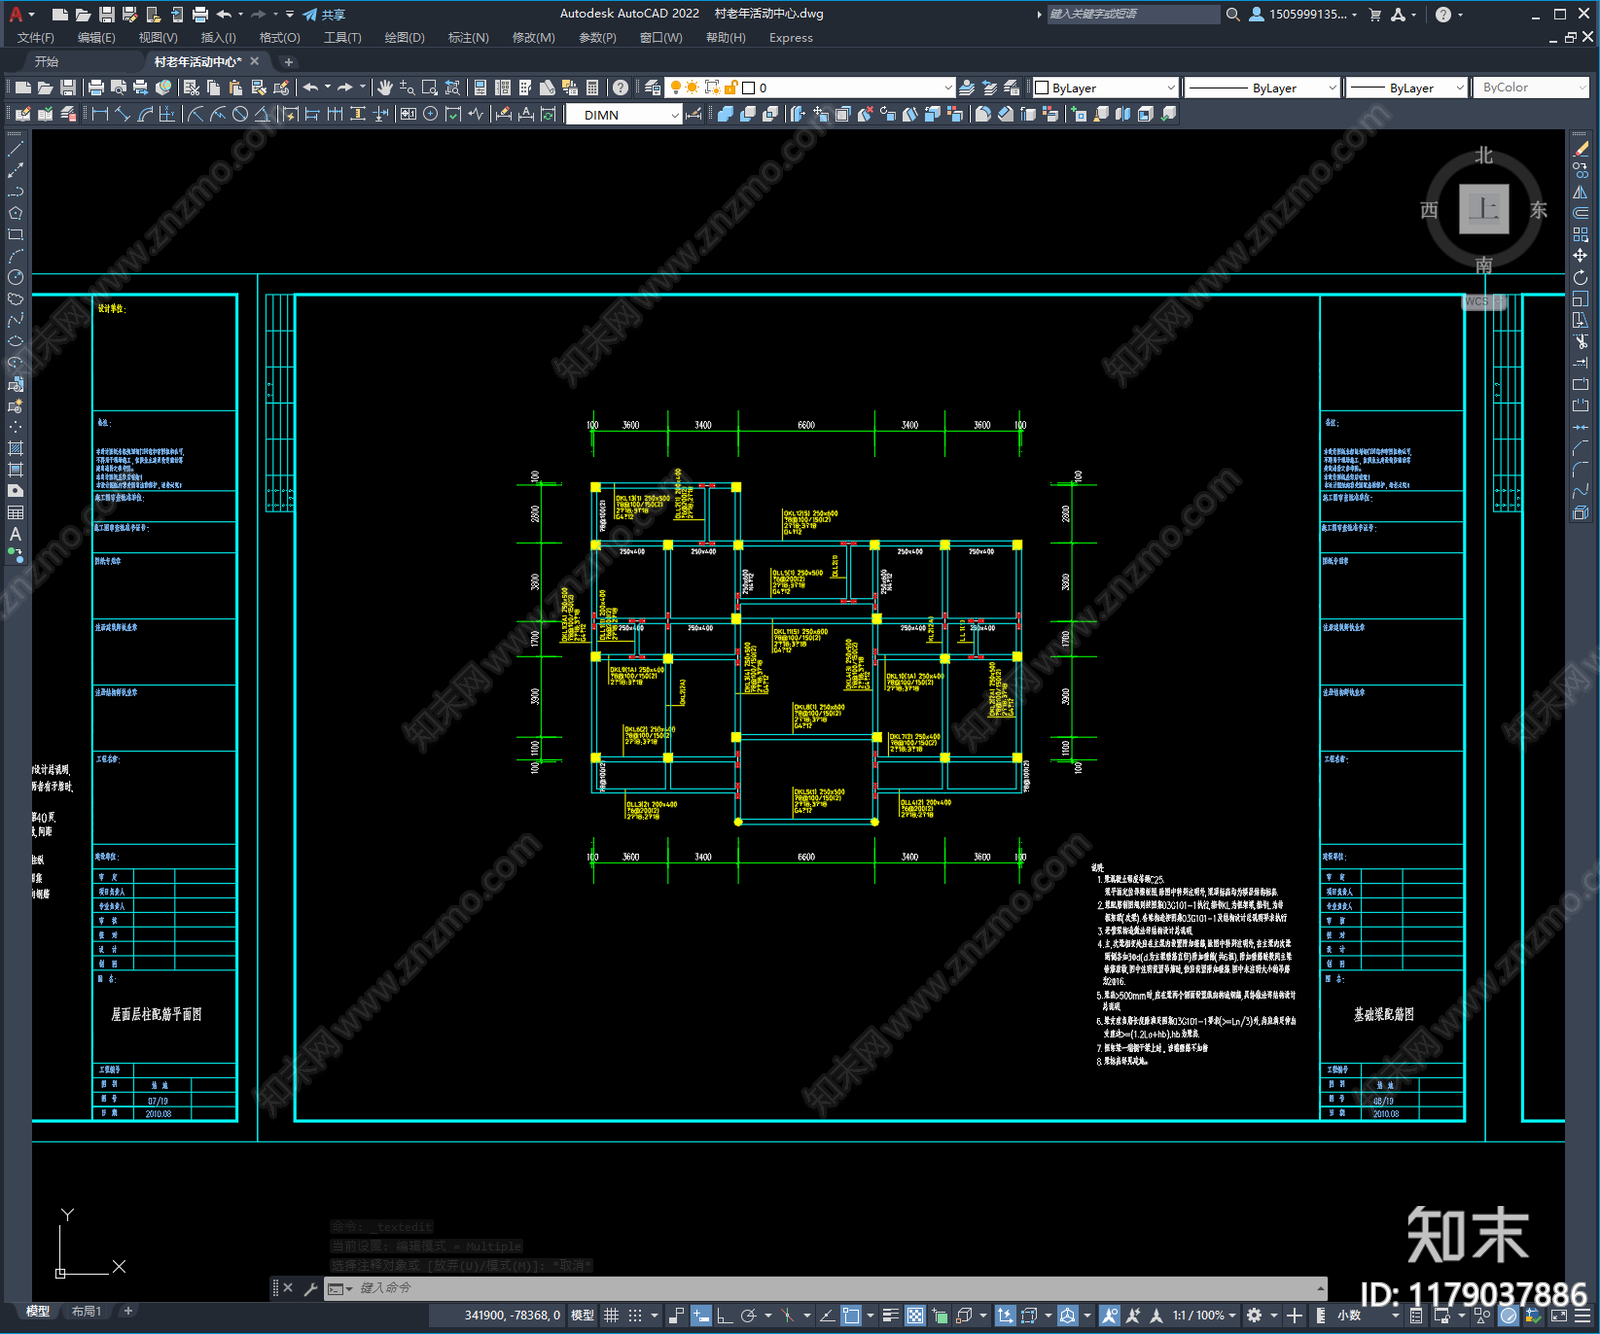Toggle ortho mode in the status bar
This screenshot has height=1334, width=1600.
tap(724, 1315)
